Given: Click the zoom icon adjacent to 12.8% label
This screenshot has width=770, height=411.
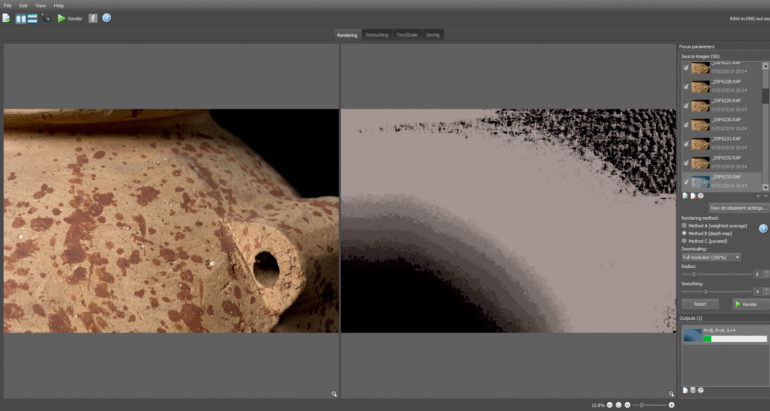Looking at the screenshot, I should tap(609, 405).
